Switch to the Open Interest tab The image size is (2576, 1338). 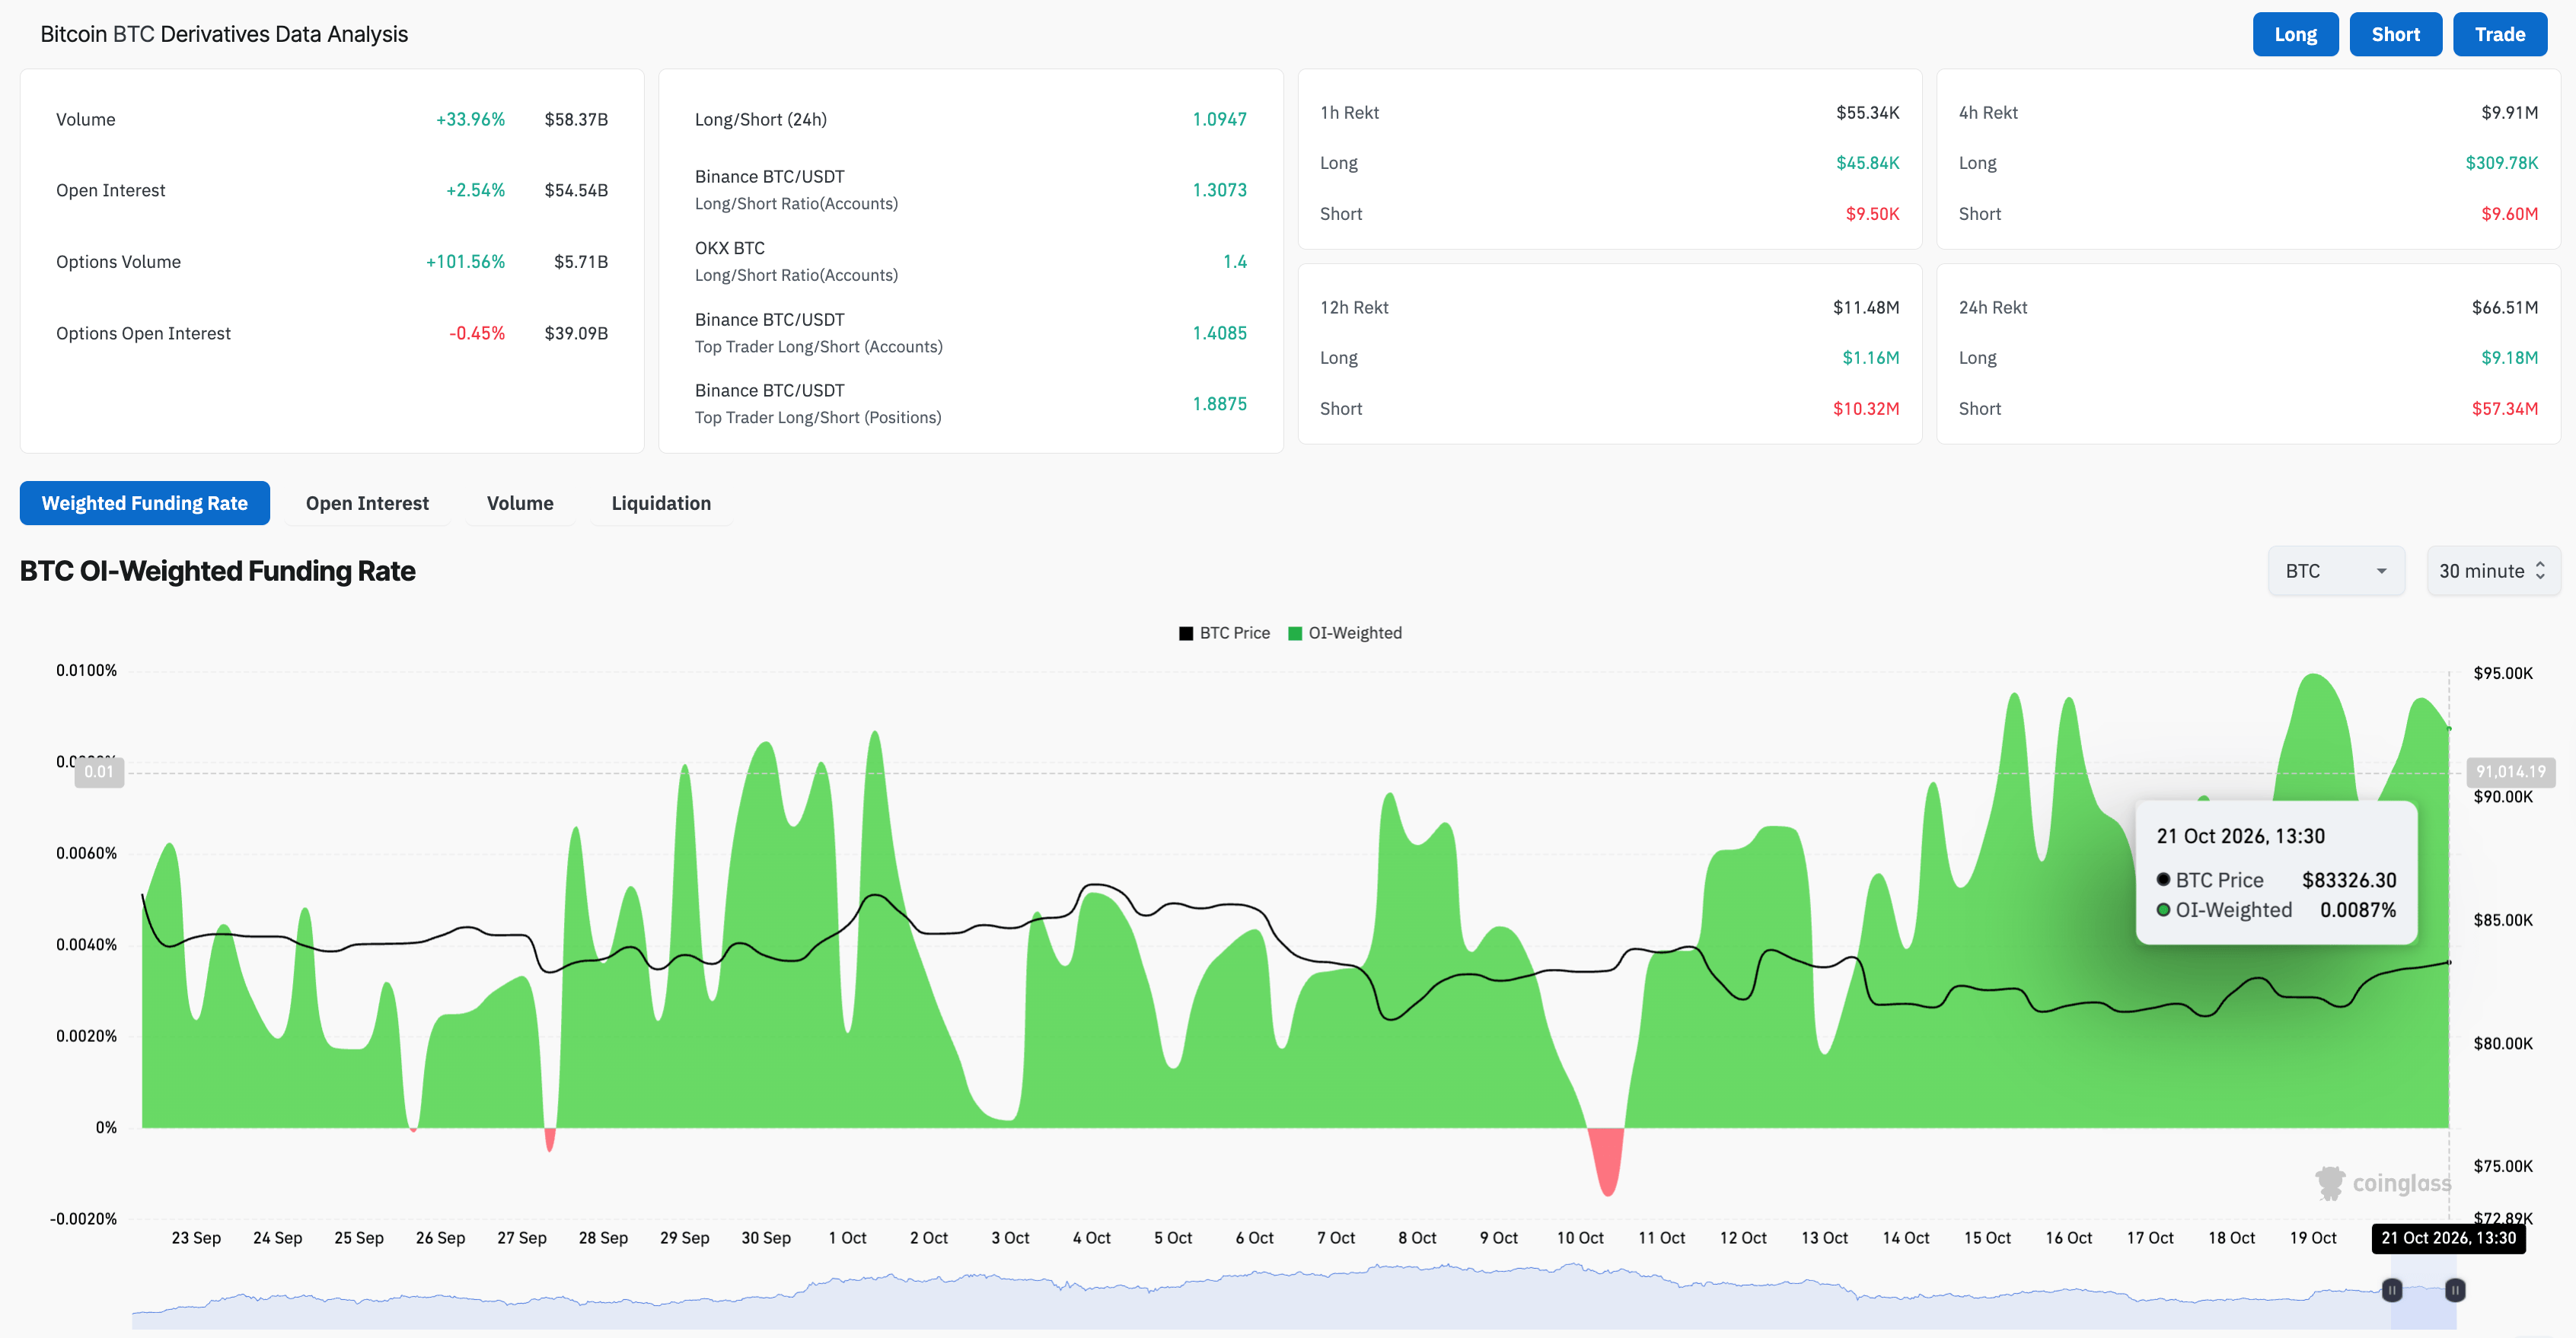[x=367, y=503]
